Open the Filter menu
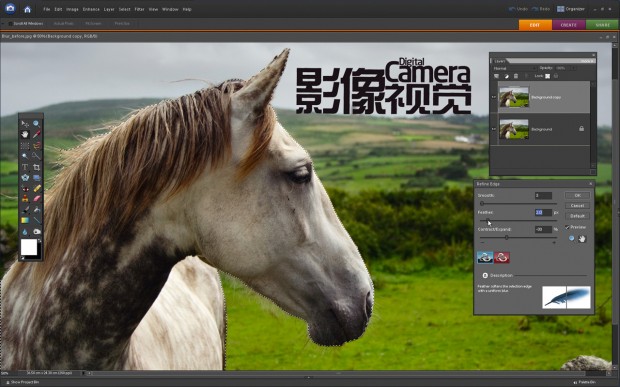This screenshot has height=387, width=620. [x=140, y=9]
